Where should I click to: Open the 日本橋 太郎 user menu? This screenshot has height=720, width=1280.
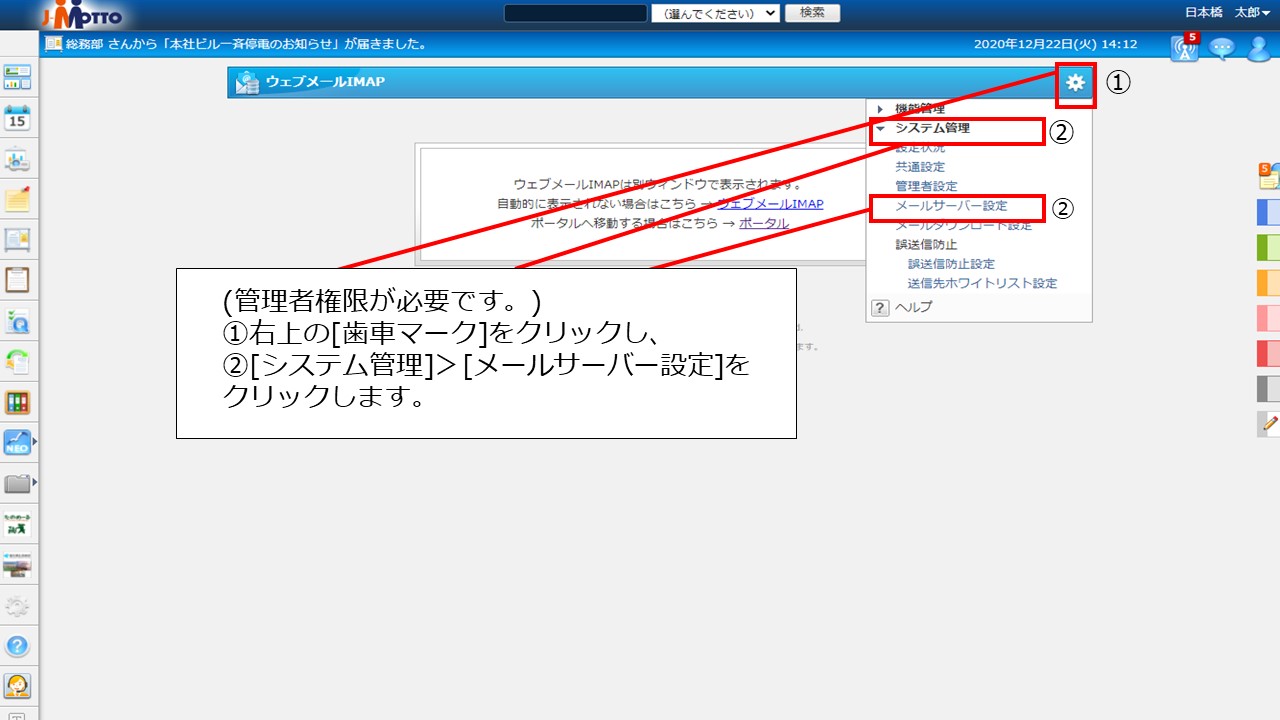(x=1228, y=12)
